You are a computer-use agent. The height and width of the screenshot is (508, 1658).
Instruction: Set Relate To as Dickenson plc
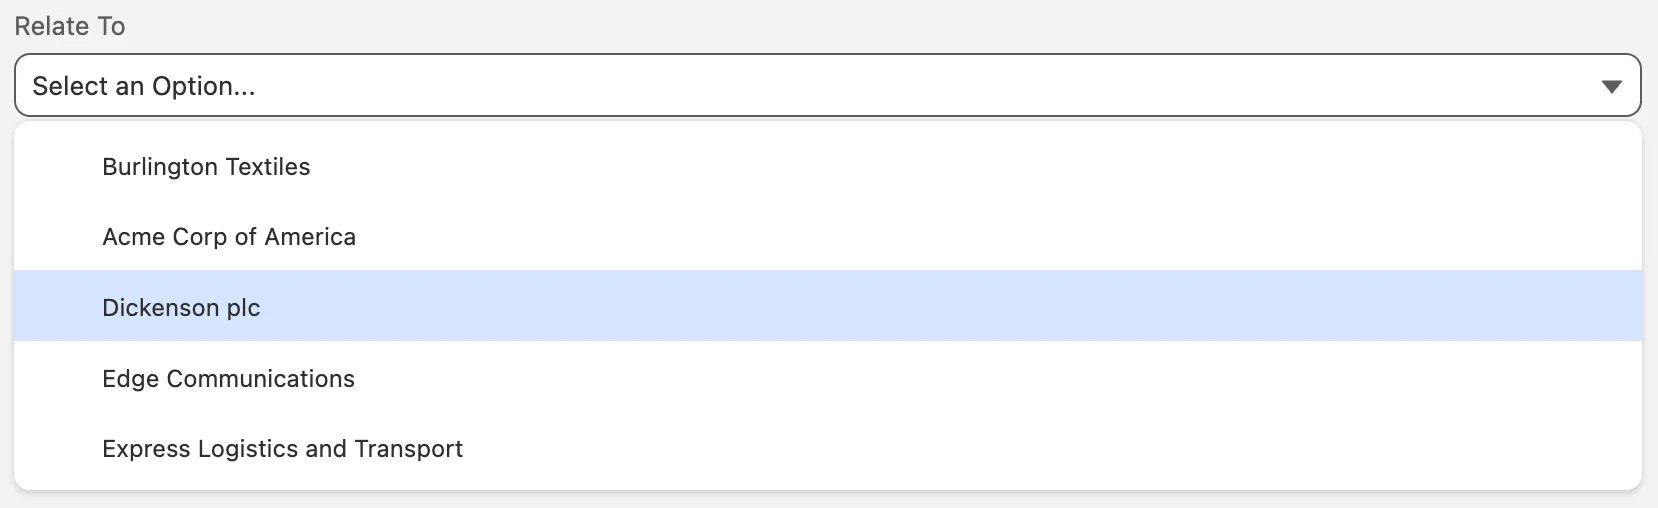point(181,308)
